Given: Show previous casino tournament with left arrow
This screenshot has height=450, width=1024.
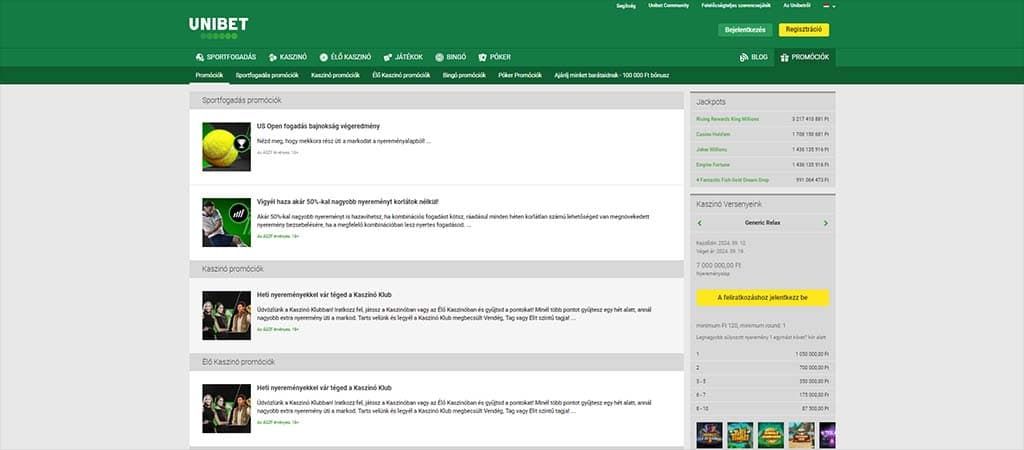Looking at the screenshot, I should click(700, 223).
